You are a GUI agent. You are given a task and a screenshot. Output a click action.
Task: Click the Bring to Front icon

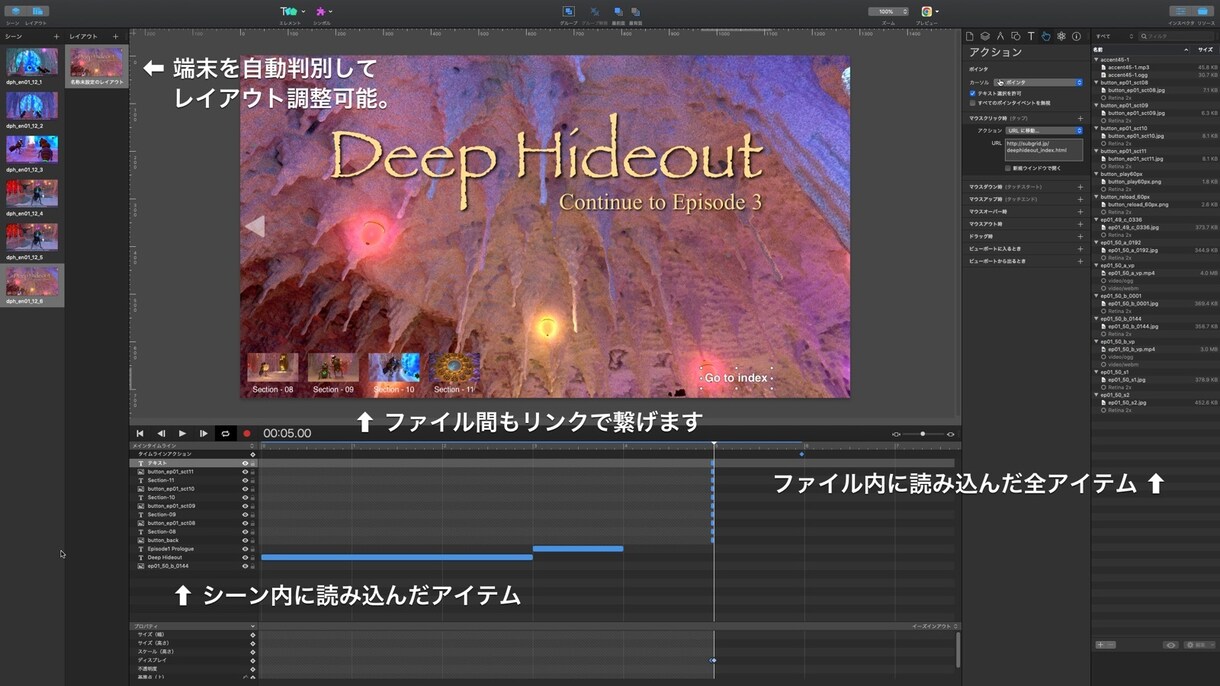[618, 12]
